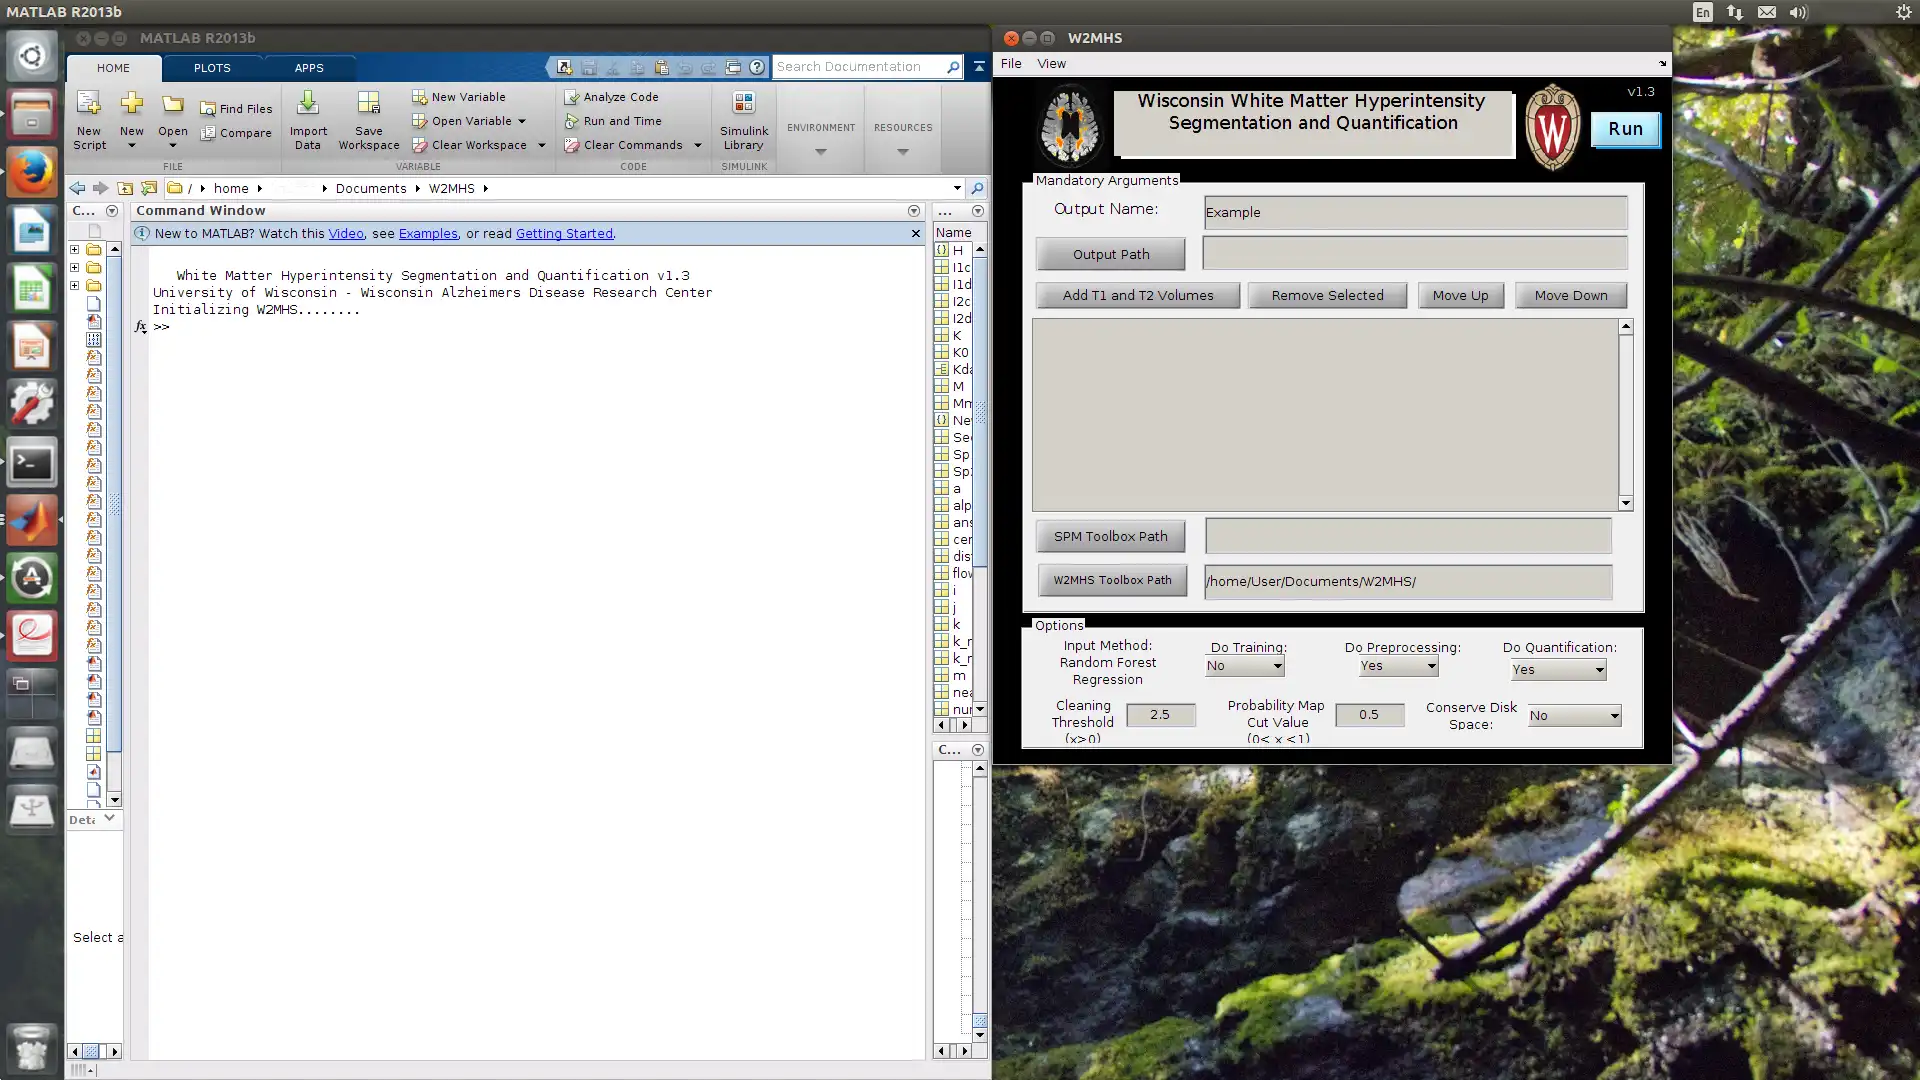Change Do Preprocessing dropdown option
The height and width of the screenshot is (1080, 1920).
coord(1431,666)
